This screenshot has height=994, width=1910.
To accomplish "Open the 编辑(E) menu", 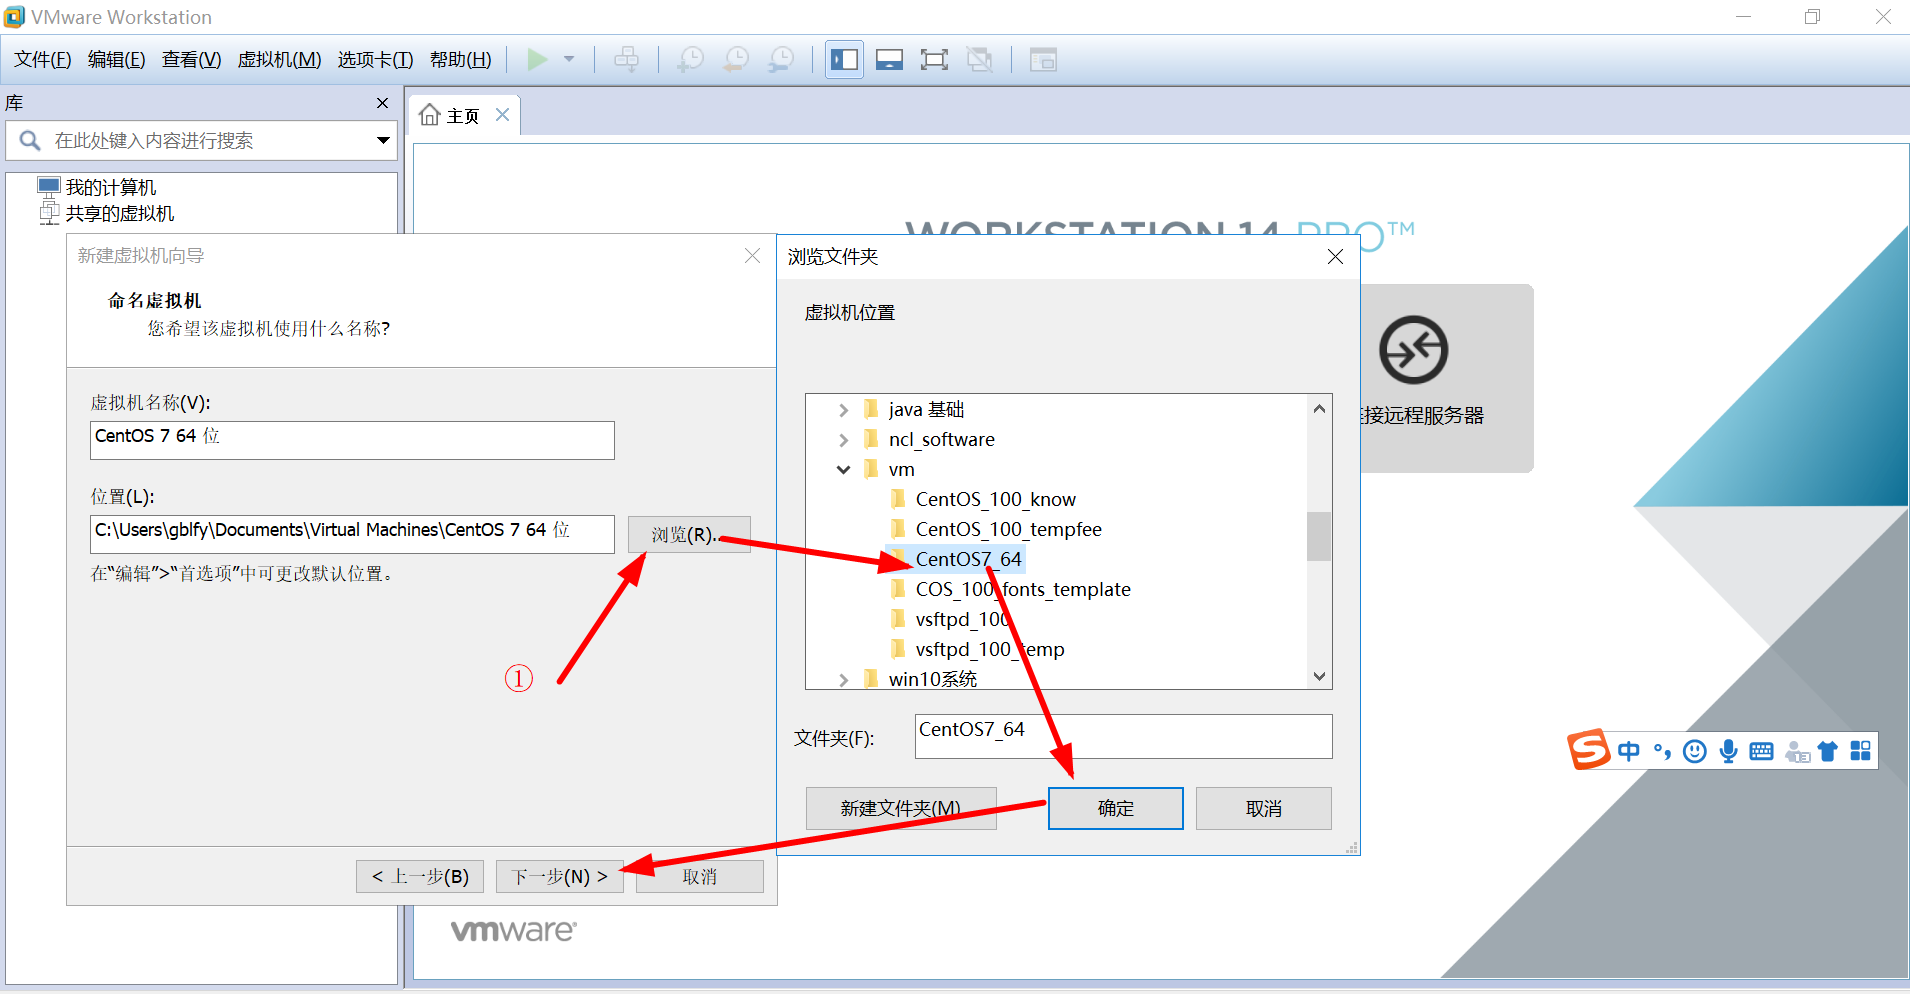I will [116, 60].
